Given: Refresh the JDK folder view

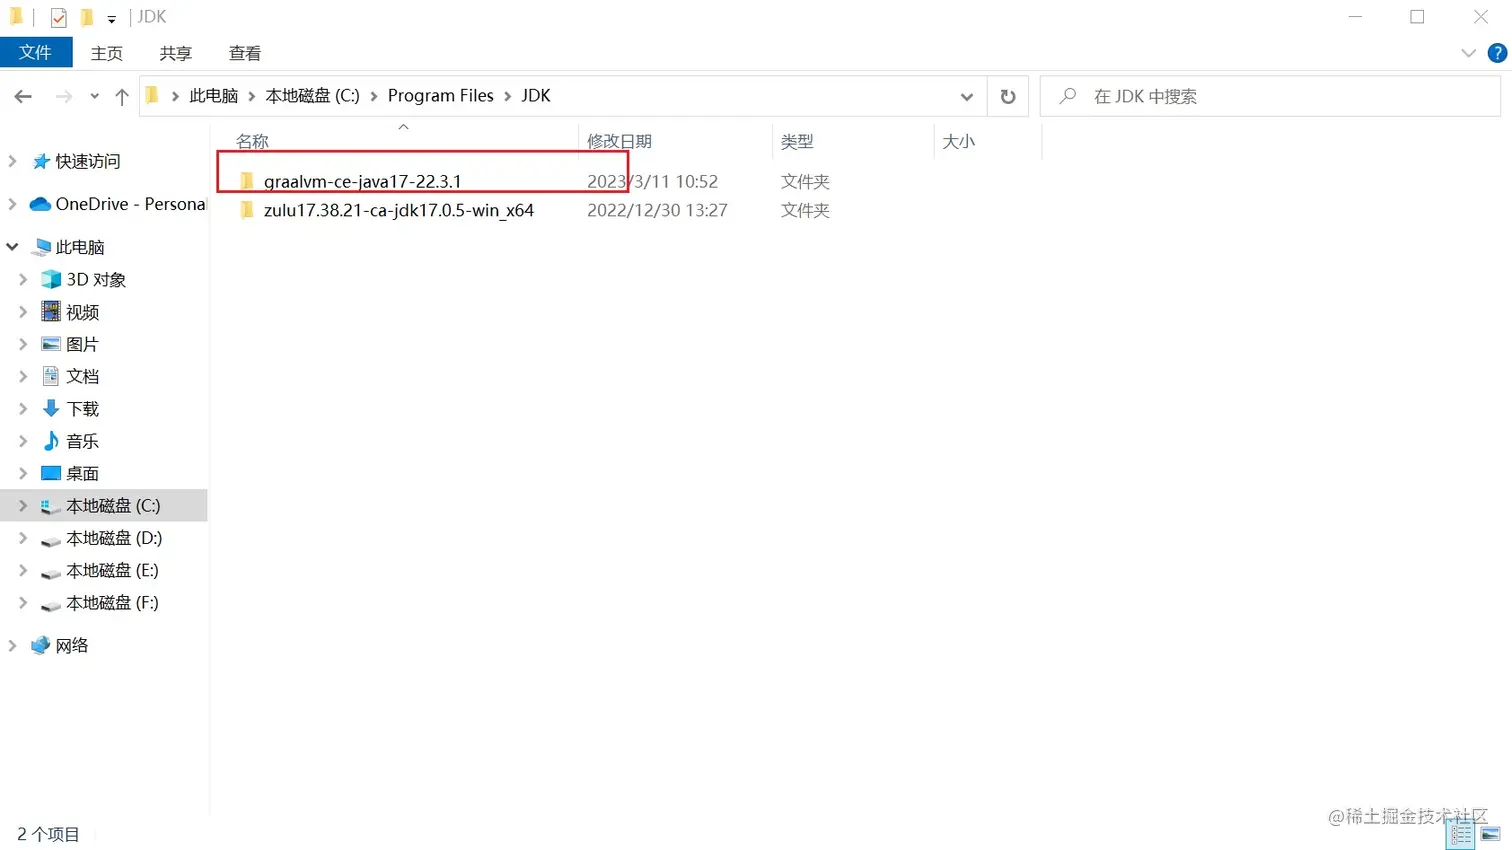Looking at the screenshot, I should coord(1008,96).
